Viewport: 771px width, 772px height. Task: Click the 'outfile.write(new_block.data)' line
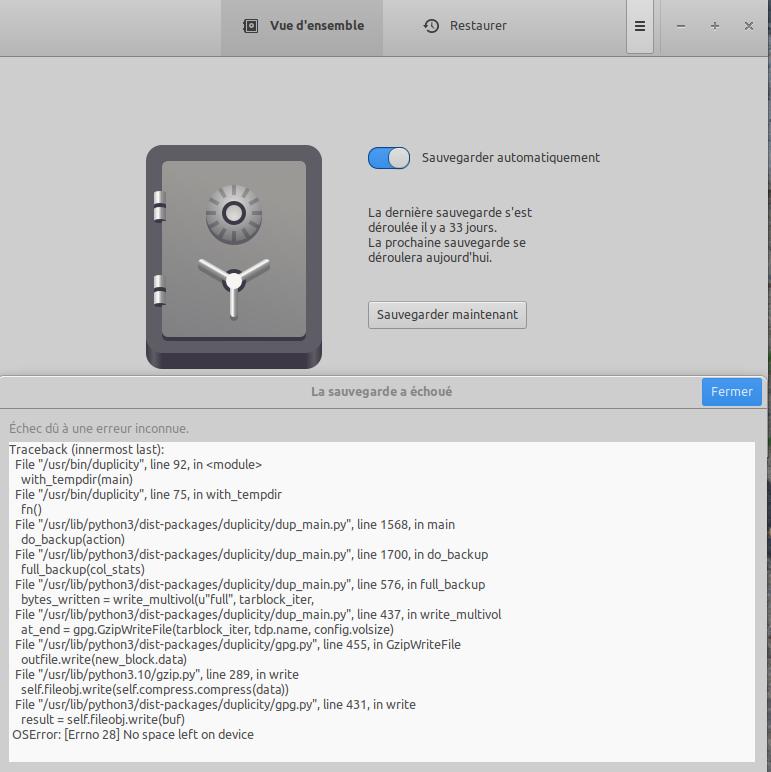coord(104,660)
